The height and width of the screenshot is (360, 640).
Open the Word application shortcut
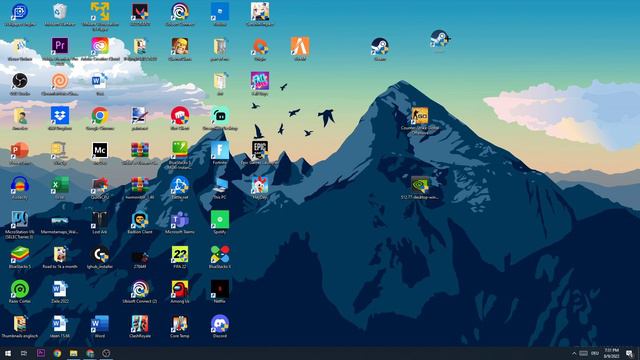point(100,324)
